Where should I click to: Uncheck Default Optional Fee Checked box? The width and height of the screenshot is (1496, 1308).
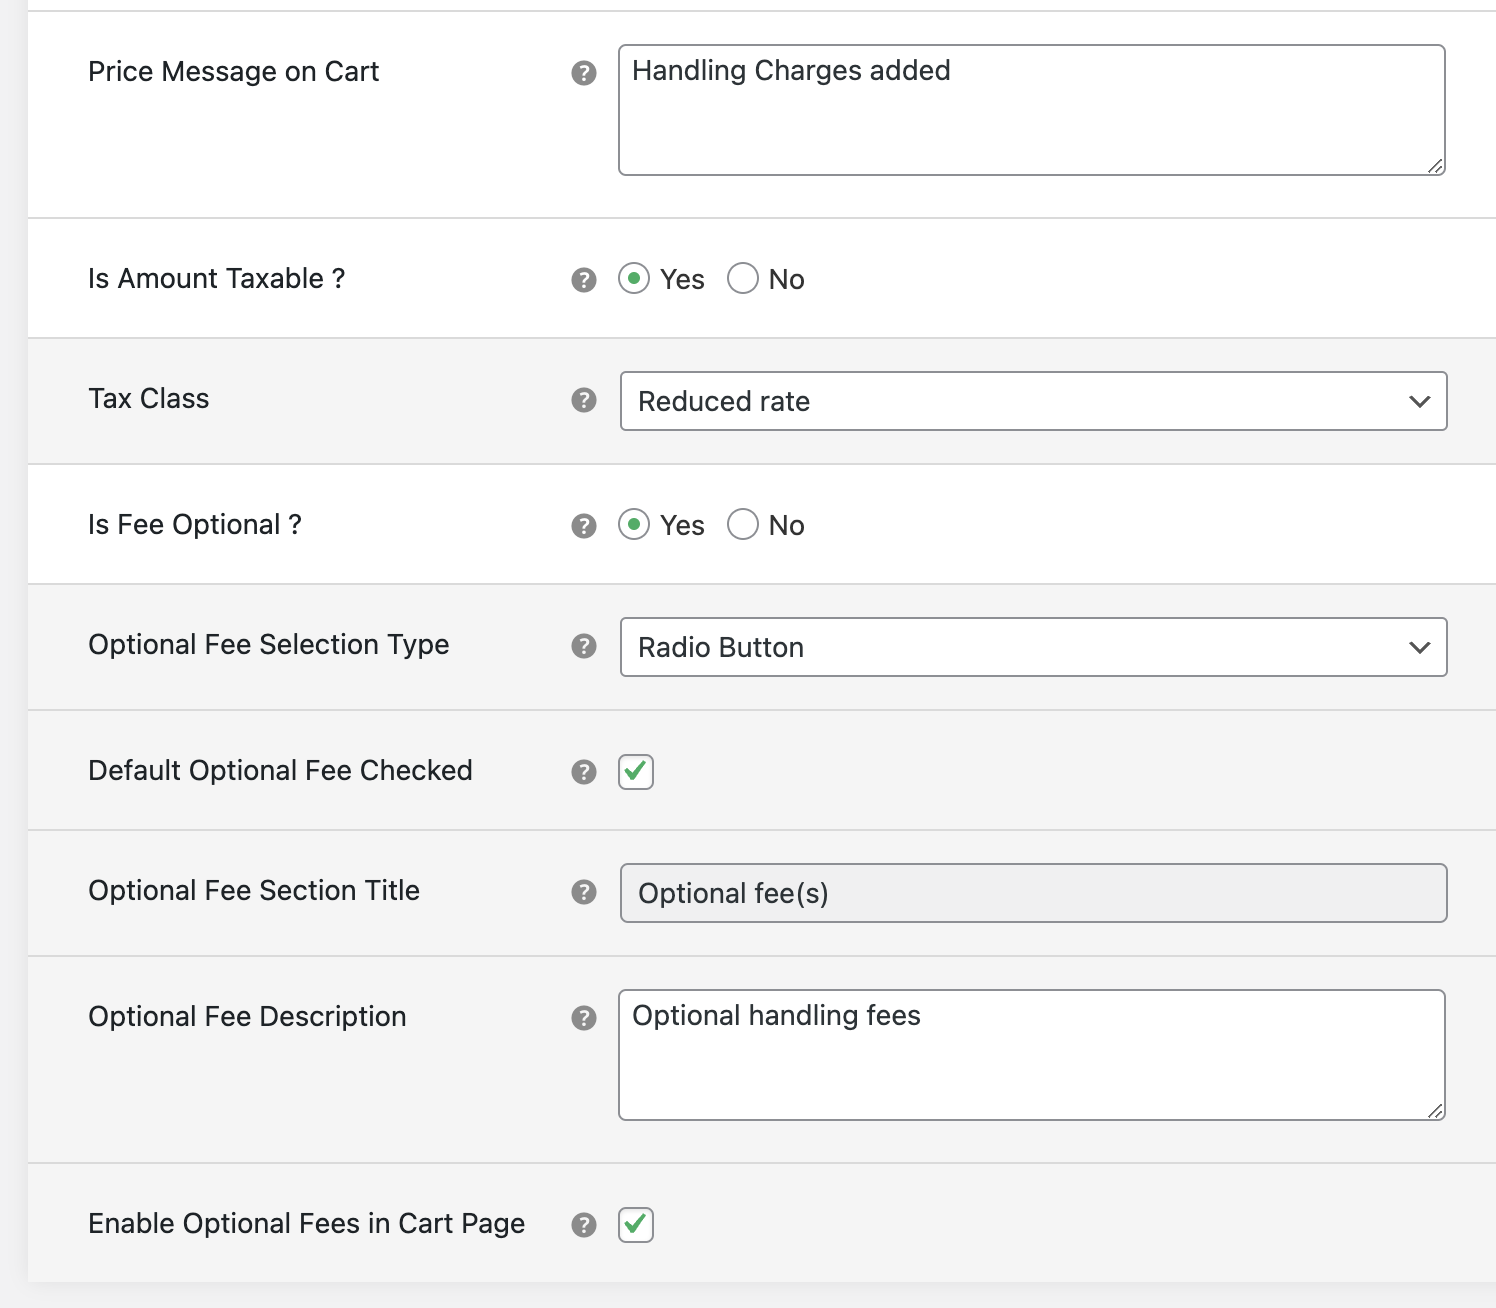pyautogui.click(x=636, y=772)
